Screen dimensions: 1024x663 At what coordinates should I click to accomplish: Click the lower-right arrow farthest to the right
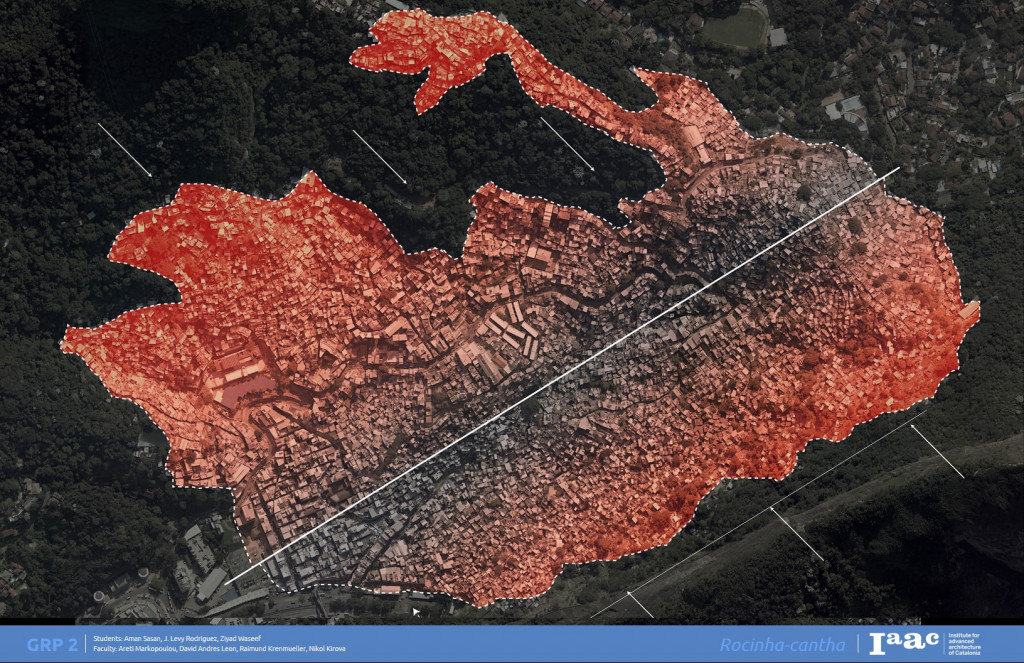pos(937,451)
